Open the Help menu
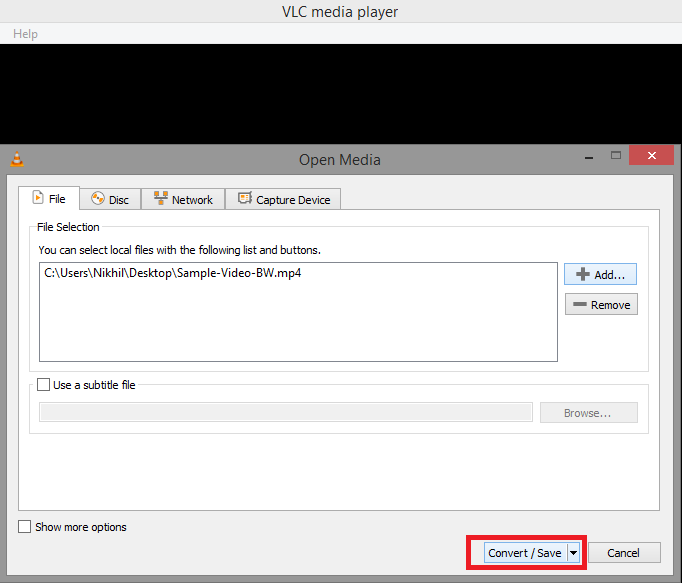682x583 pixels. tap(25, 34)
